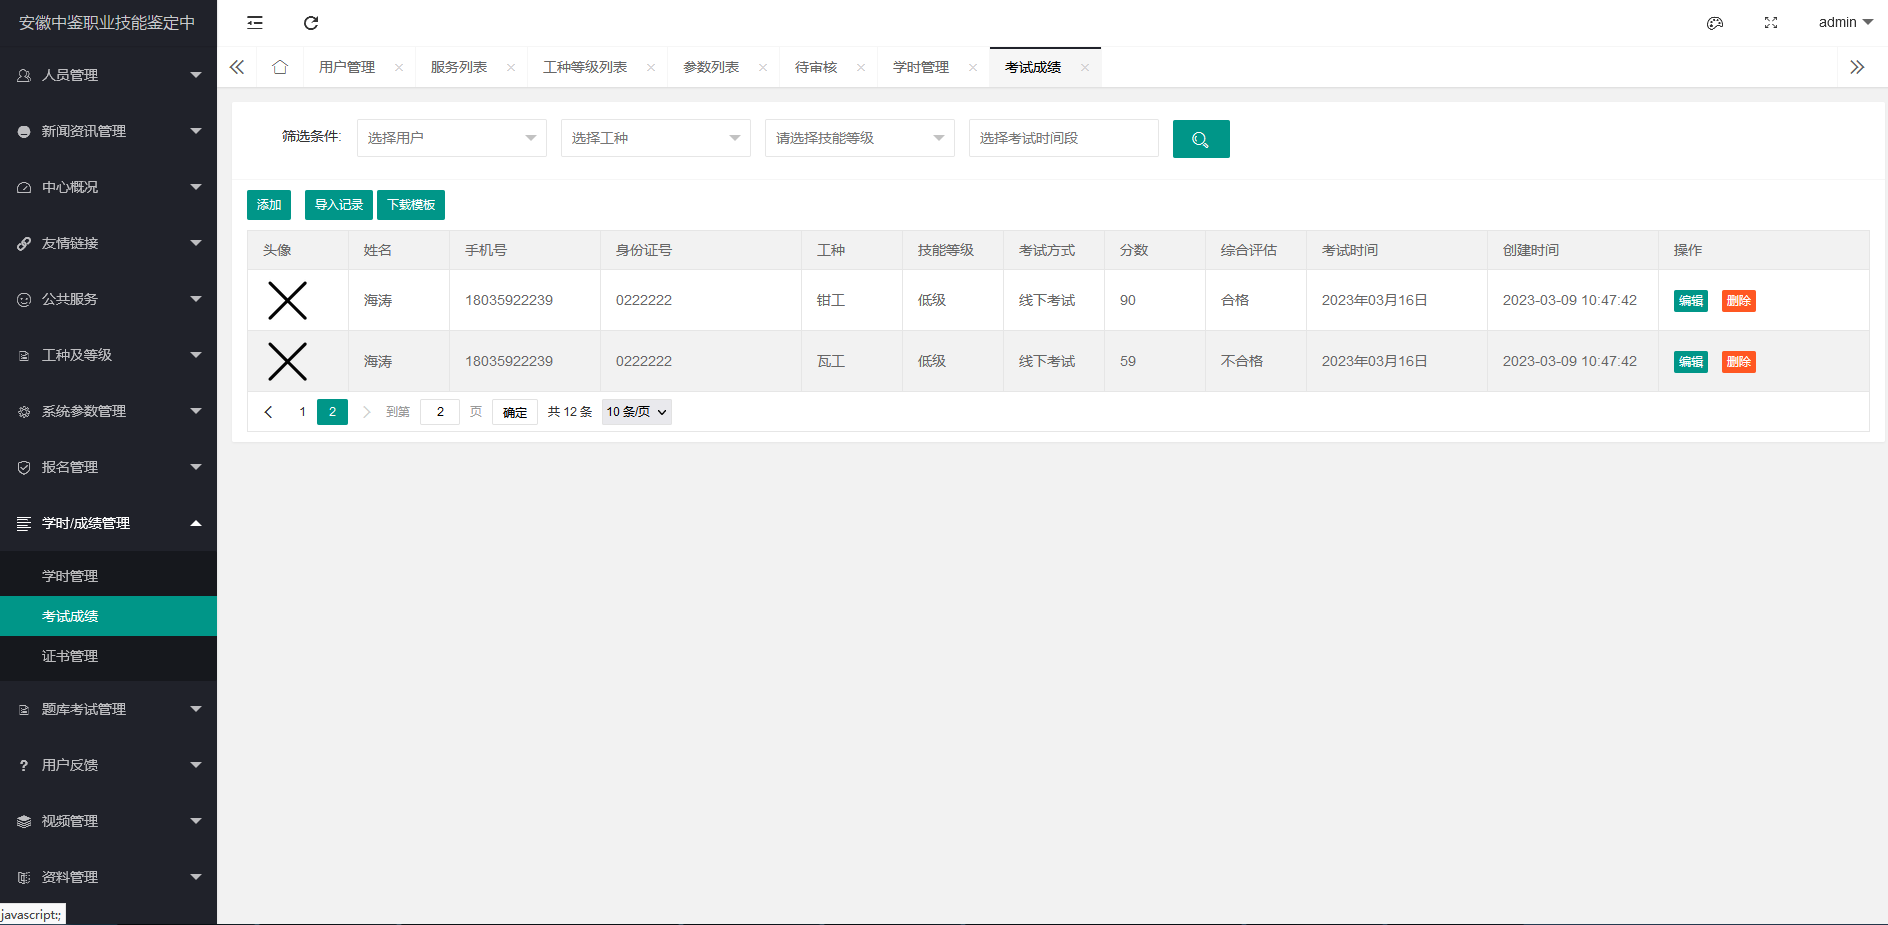Click the broken avatar in 钳工 row
The width and height of the screenshot is (1888, 925).
click(x=287, y=300)
